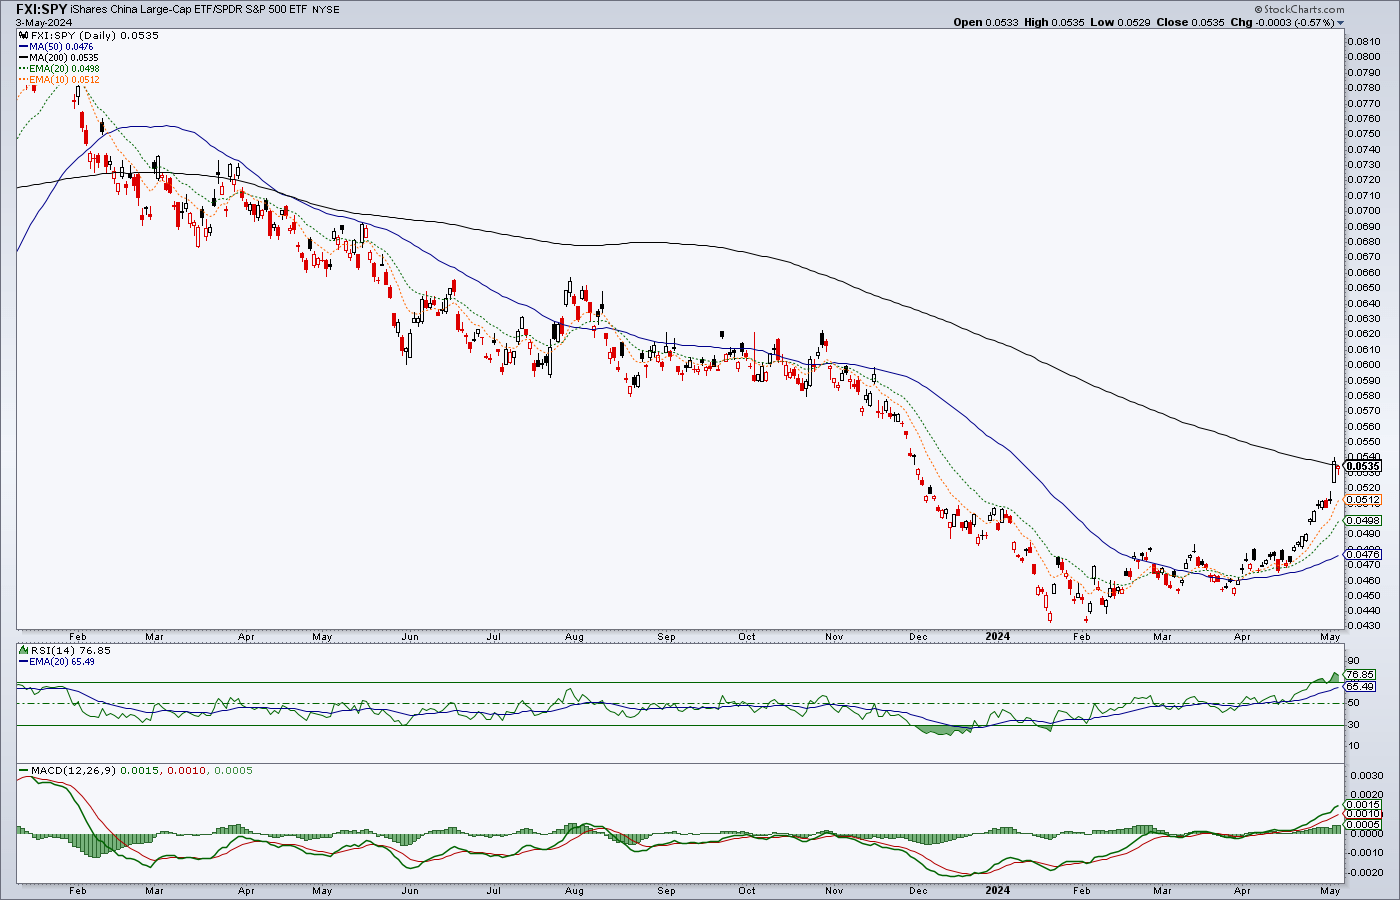Click the Aug label under the price chart
The width and height of the screenshot is (1400, 900).
click(574, 637)
